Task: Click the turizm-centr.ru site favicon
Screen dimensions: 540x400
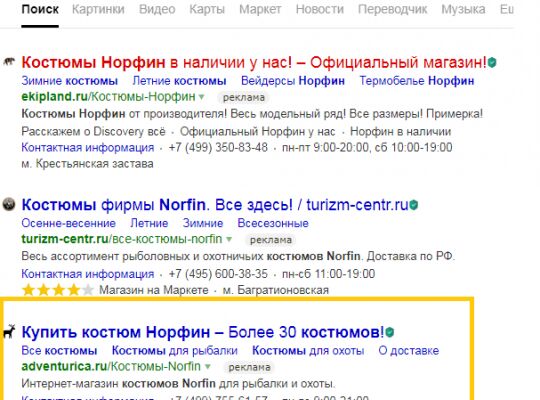Action: [x=9, y=204]
